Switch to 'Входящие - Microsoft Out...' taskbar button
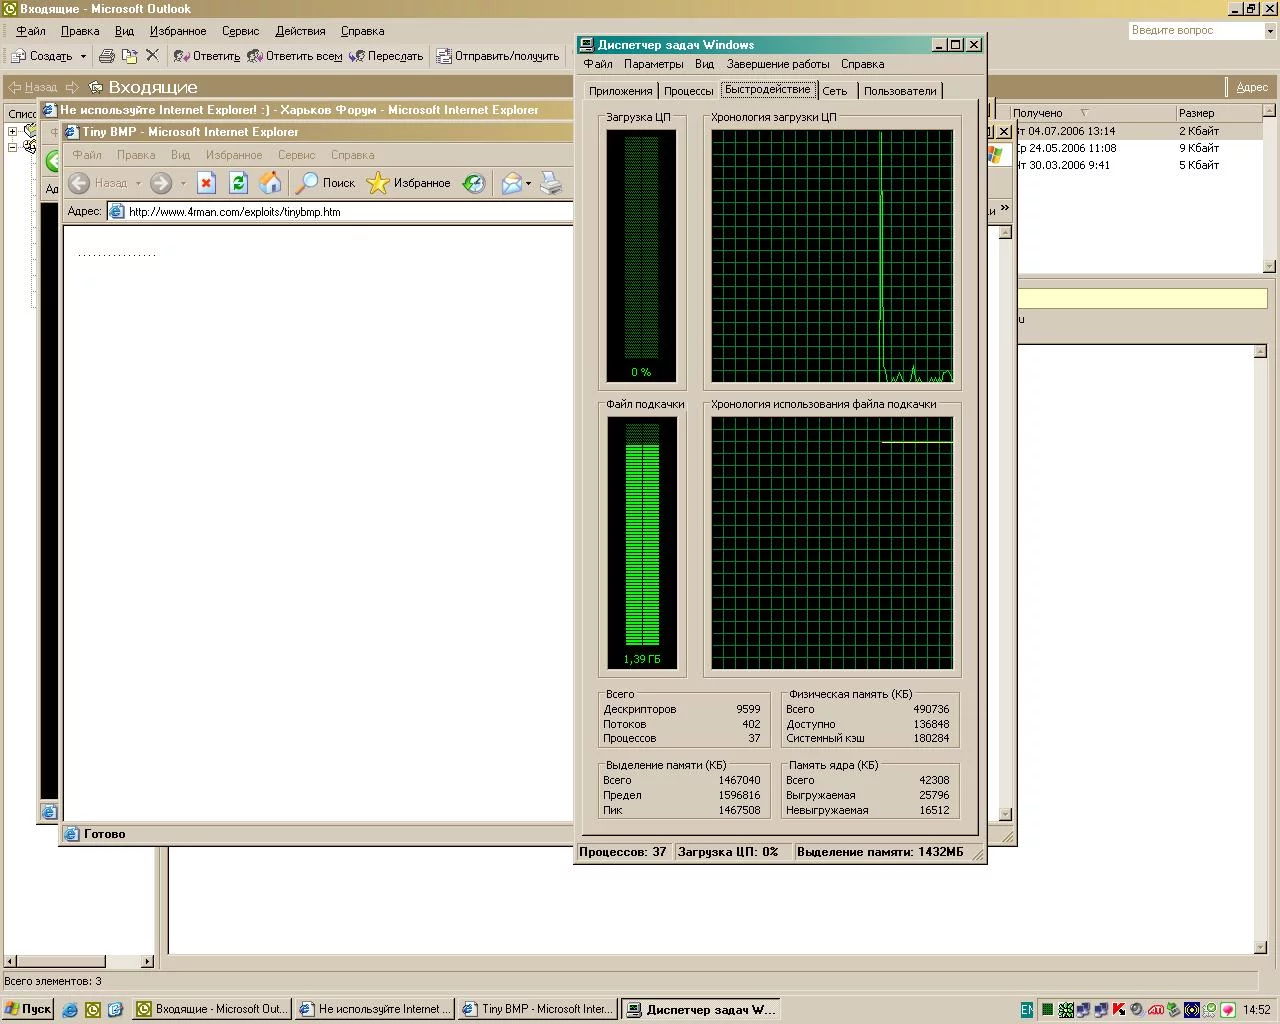This screenshot has height=1024, width=1280. point(211,1009)
